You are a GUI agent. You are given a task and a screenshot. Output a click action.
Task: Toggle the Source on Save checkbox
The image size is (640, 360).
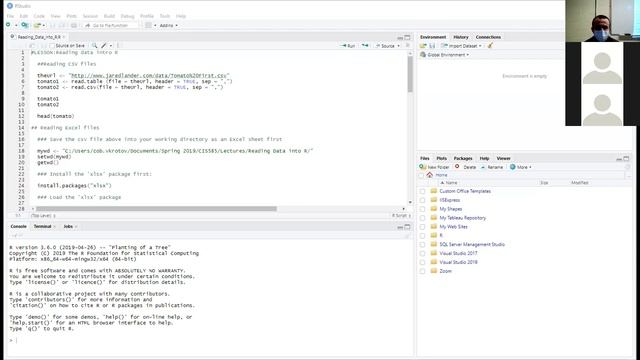[52, 46]
